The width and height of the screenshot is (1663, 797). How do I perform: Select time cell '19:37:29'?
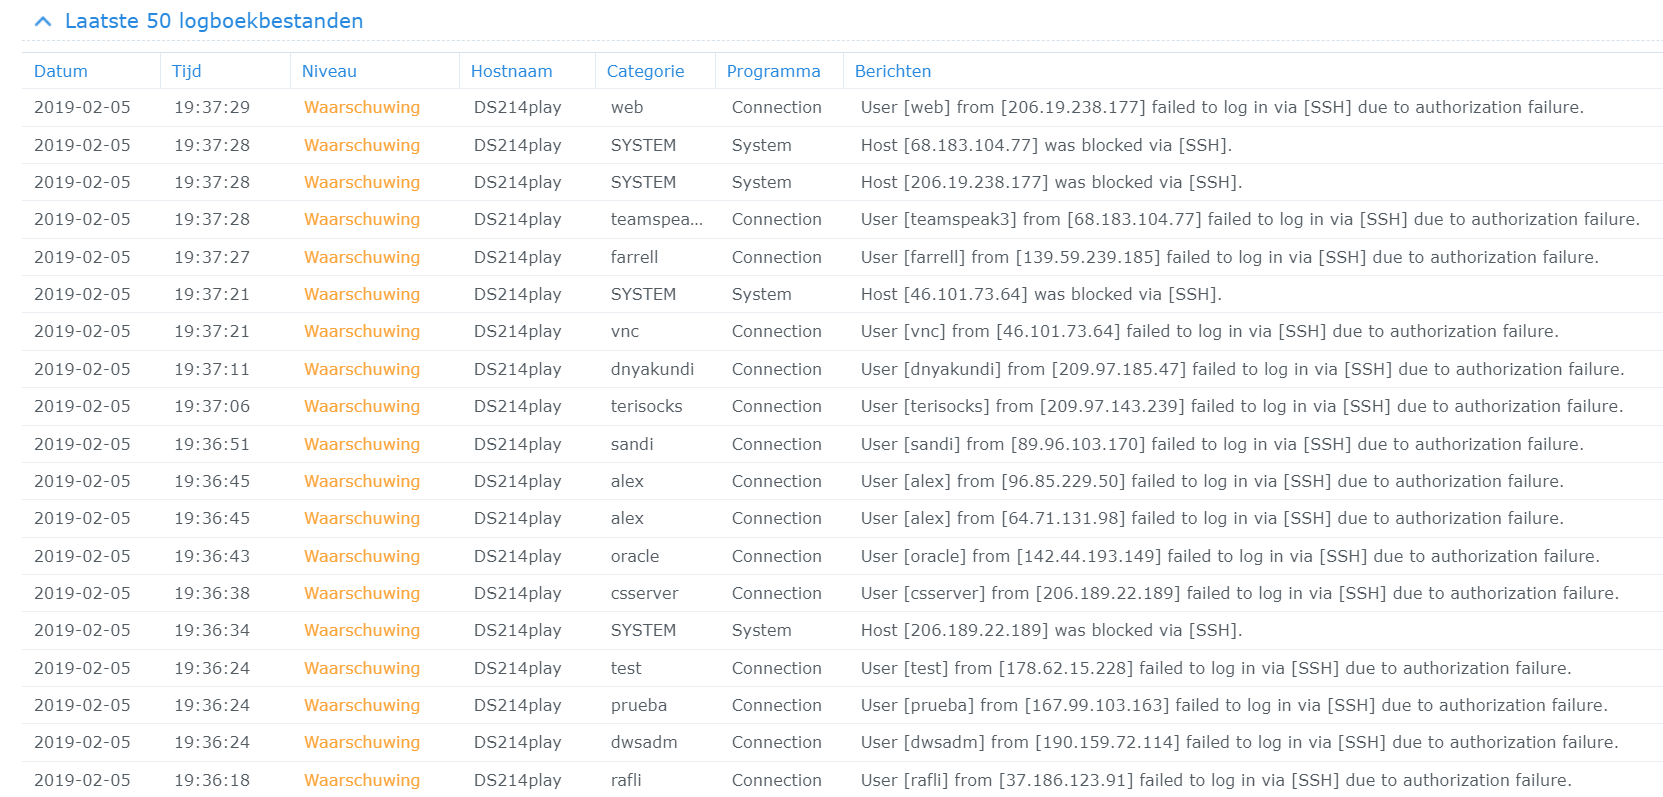[212, 107]
